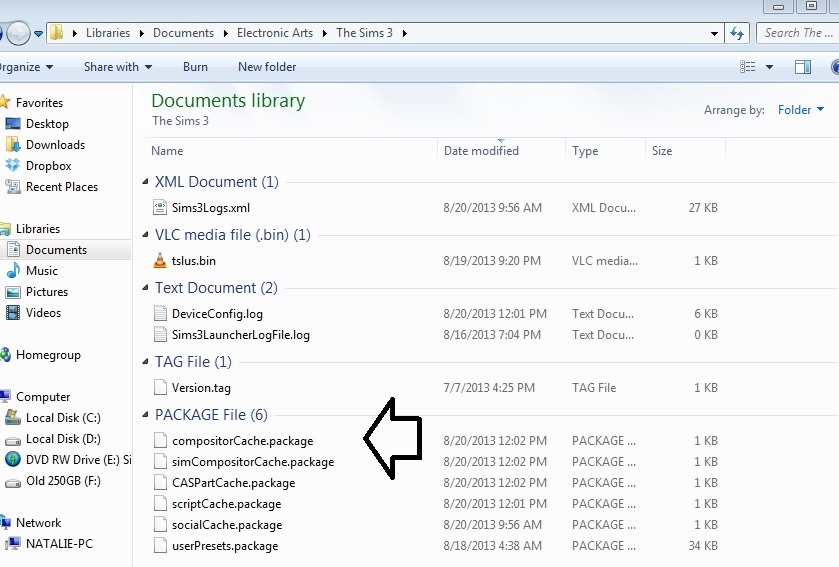Click the DVD RW Drive (E:) icon

coord(13,459)
